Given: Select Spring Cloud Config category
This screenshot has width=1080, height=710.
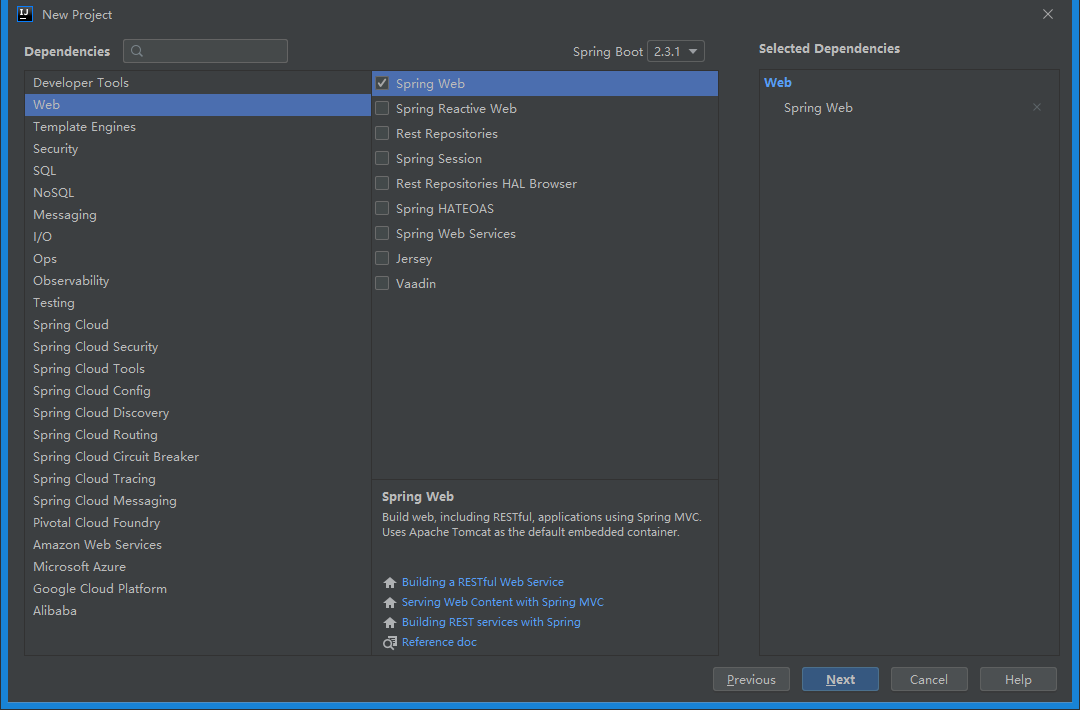Looking at the screenshot, I should 198,391.
